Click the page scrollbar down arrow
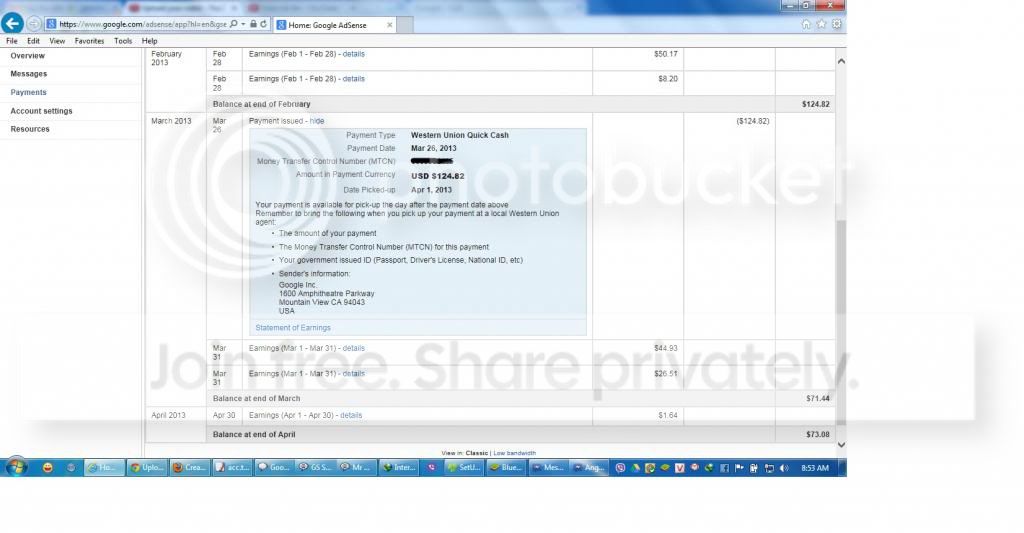Image resolution: width=1024 pixels, height=533 pixels. (841, 445)
